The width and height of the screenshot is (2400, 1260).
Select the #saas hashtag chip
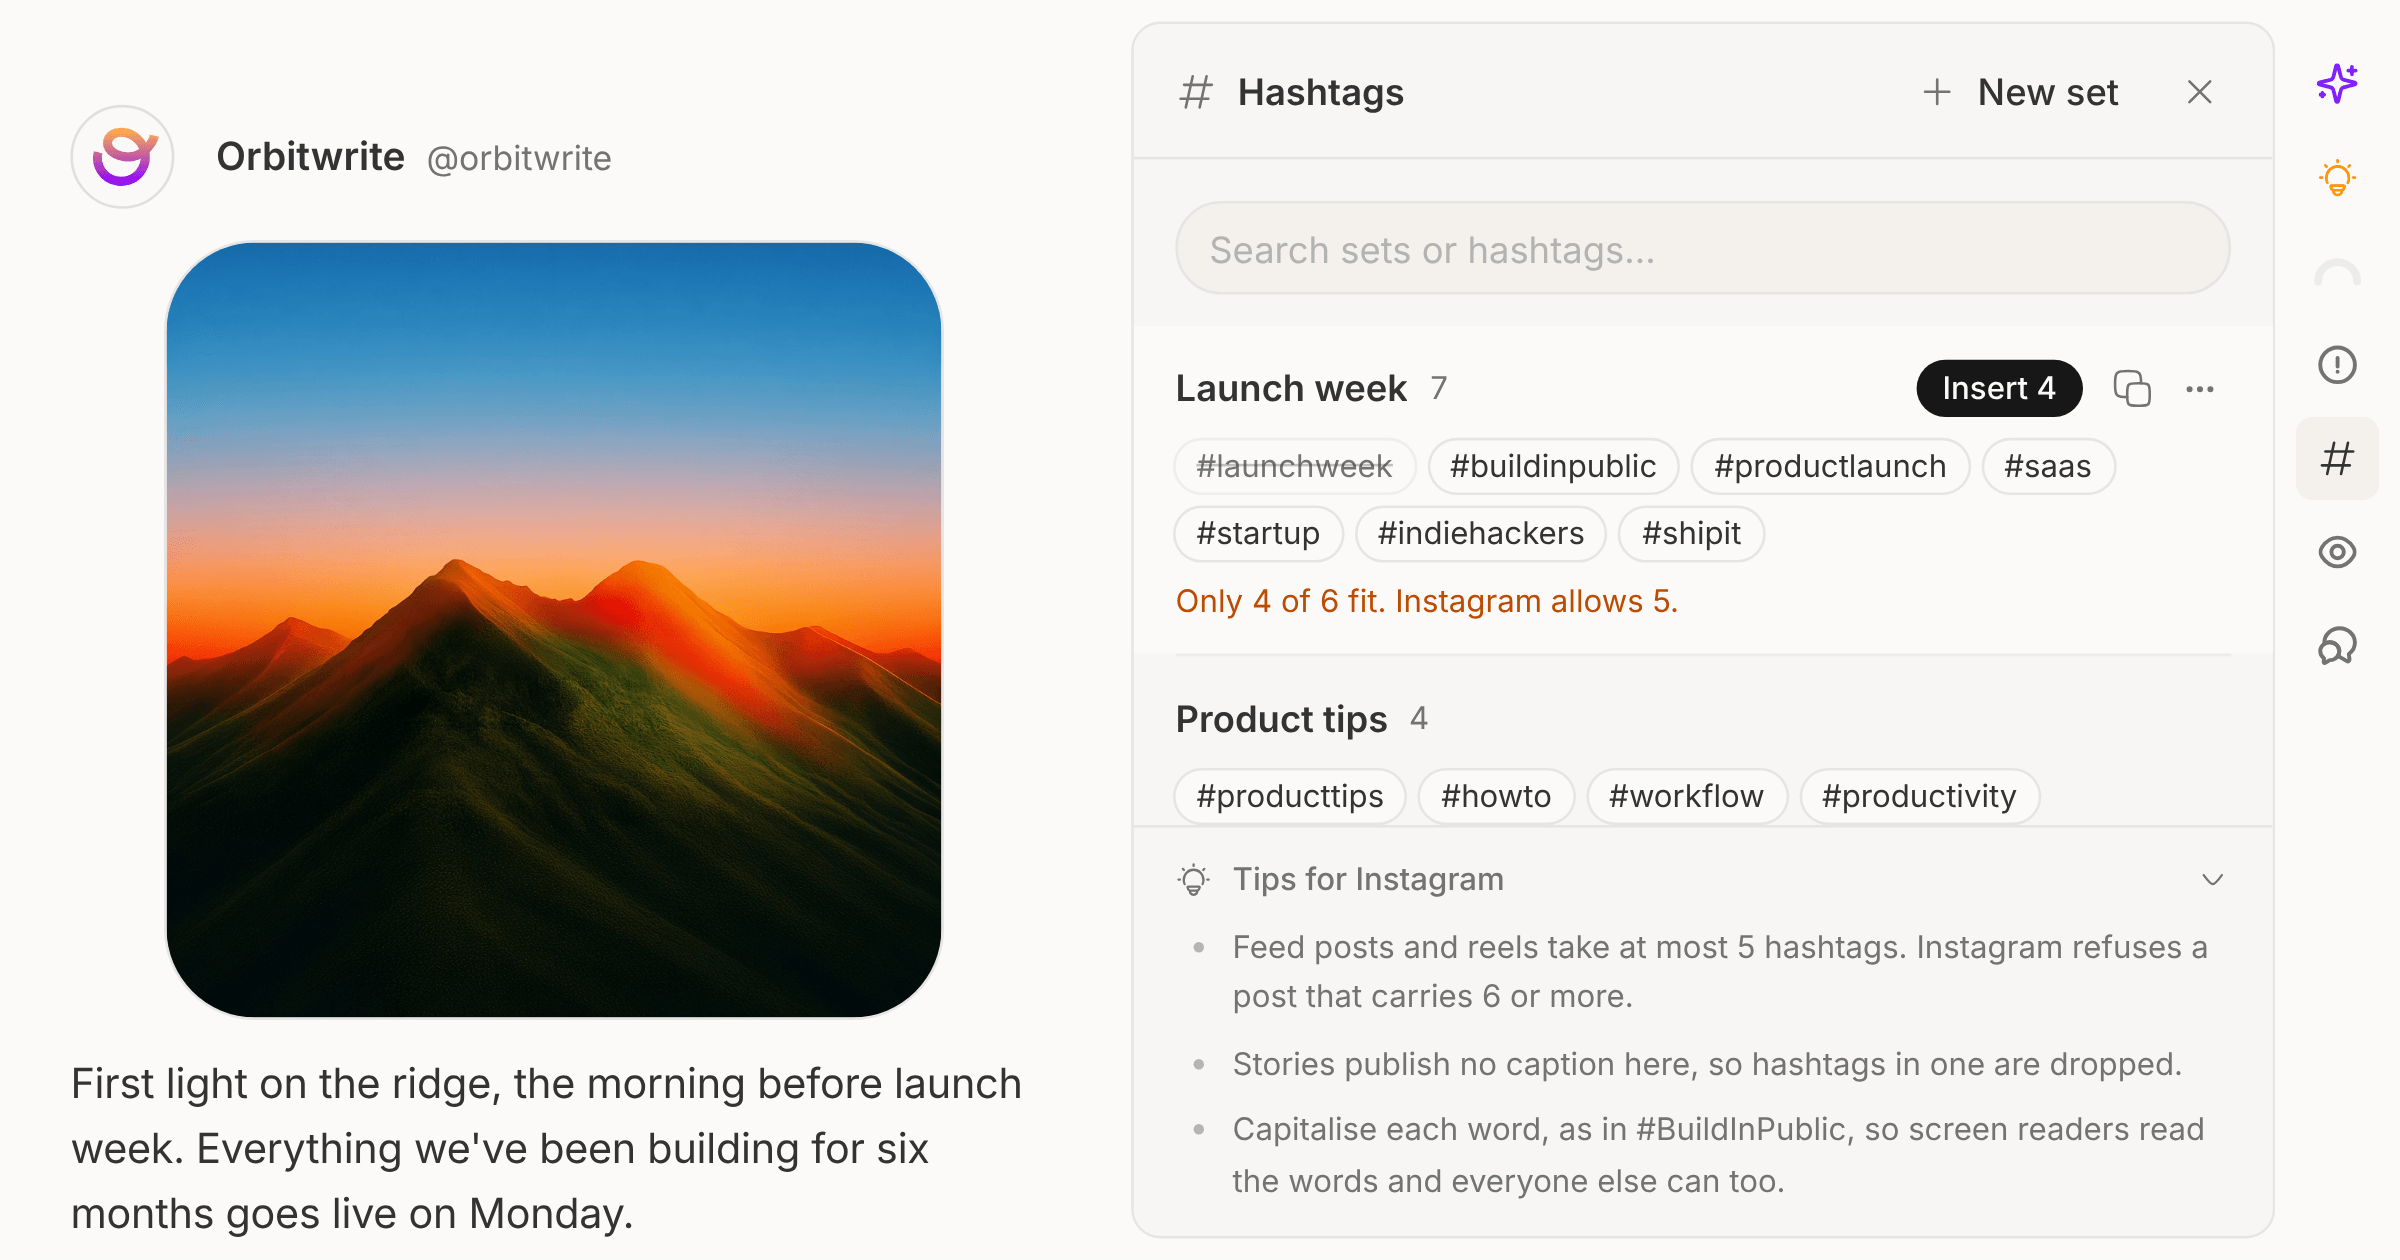[2048, 466]
